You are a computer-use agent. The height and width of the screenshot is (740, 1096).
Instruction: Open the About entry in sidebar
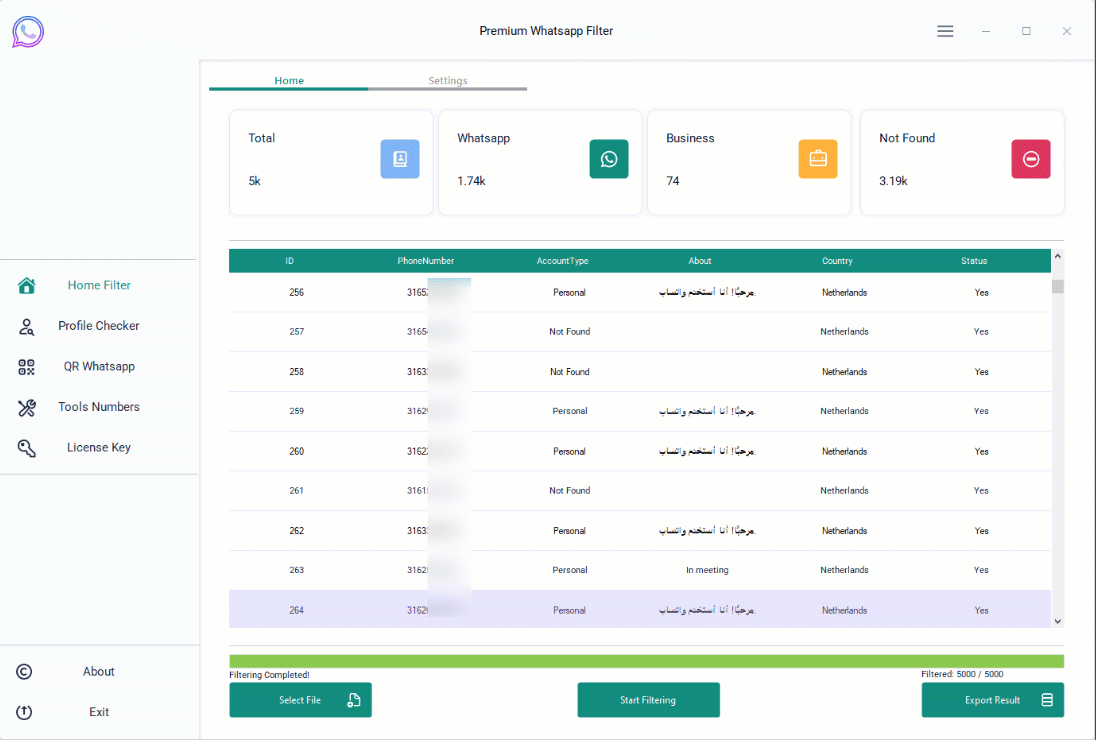click(99, 672)
